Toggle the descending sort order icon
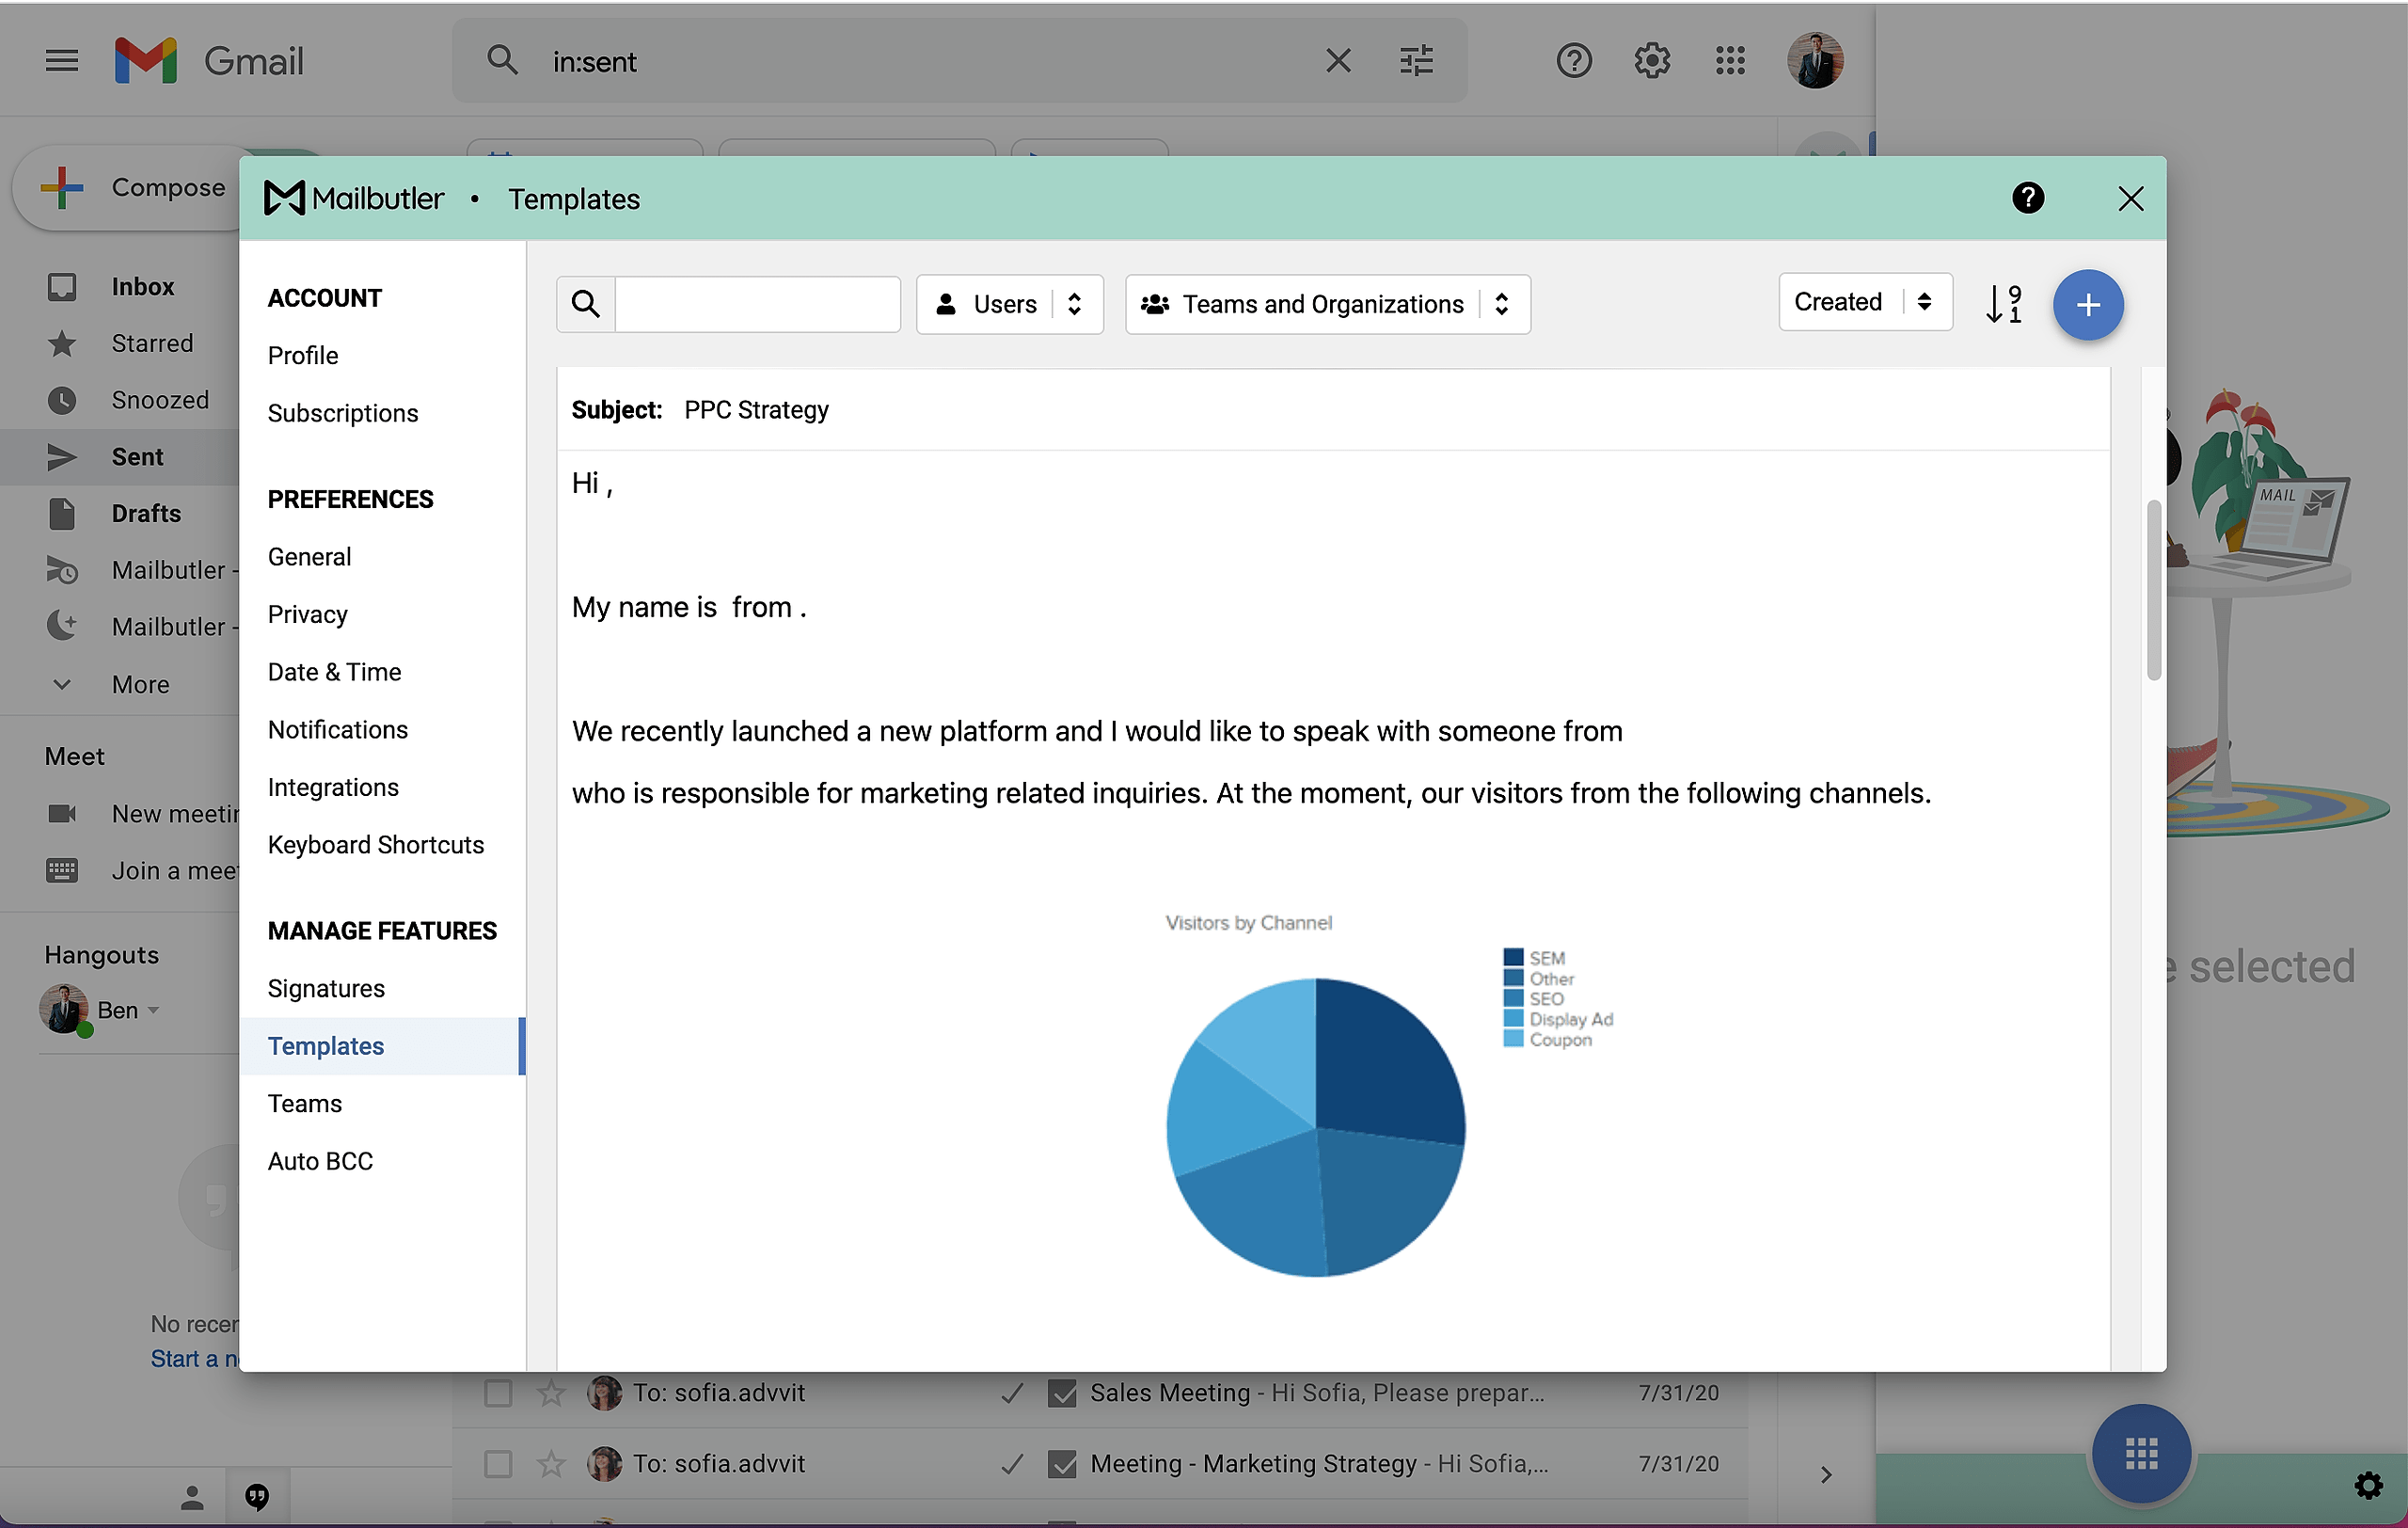2408x1528 pixels. (x=2003, y=303)
